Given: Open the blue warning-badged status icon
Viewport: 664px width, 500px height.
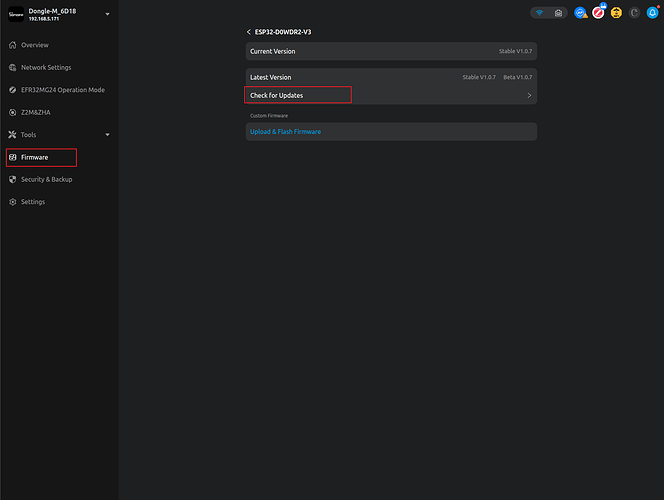Looking at the screenshot, I should (x=580, y=13).
